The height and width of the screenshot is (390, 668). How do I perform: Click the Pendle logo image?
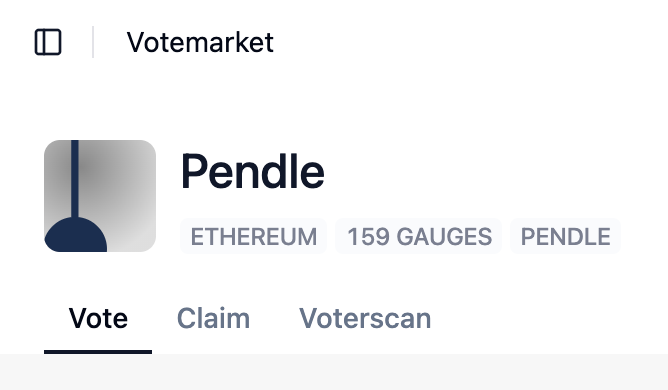tap(100, 196)
